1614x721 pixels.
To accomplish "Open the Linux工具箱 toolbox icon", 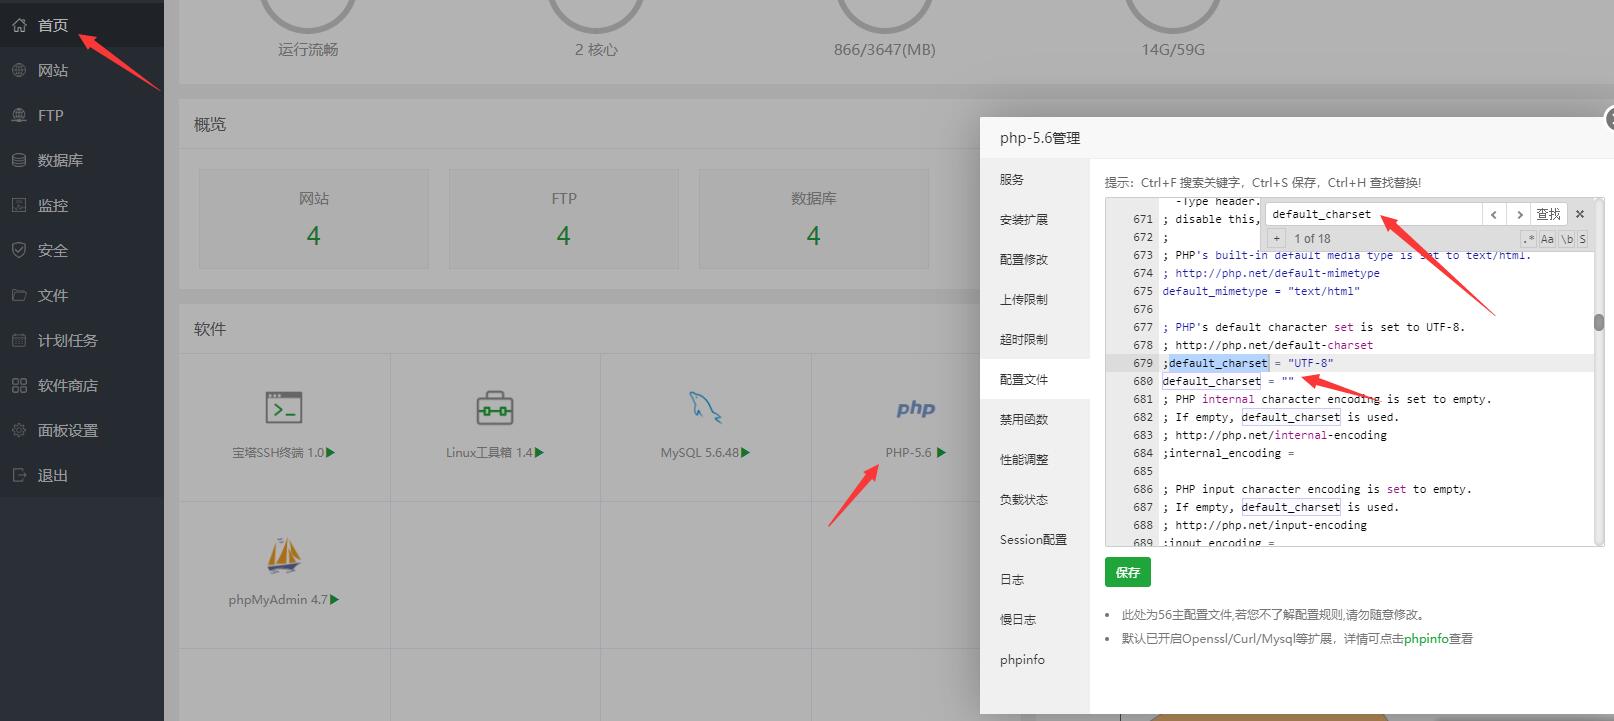I will pos(495,408).
